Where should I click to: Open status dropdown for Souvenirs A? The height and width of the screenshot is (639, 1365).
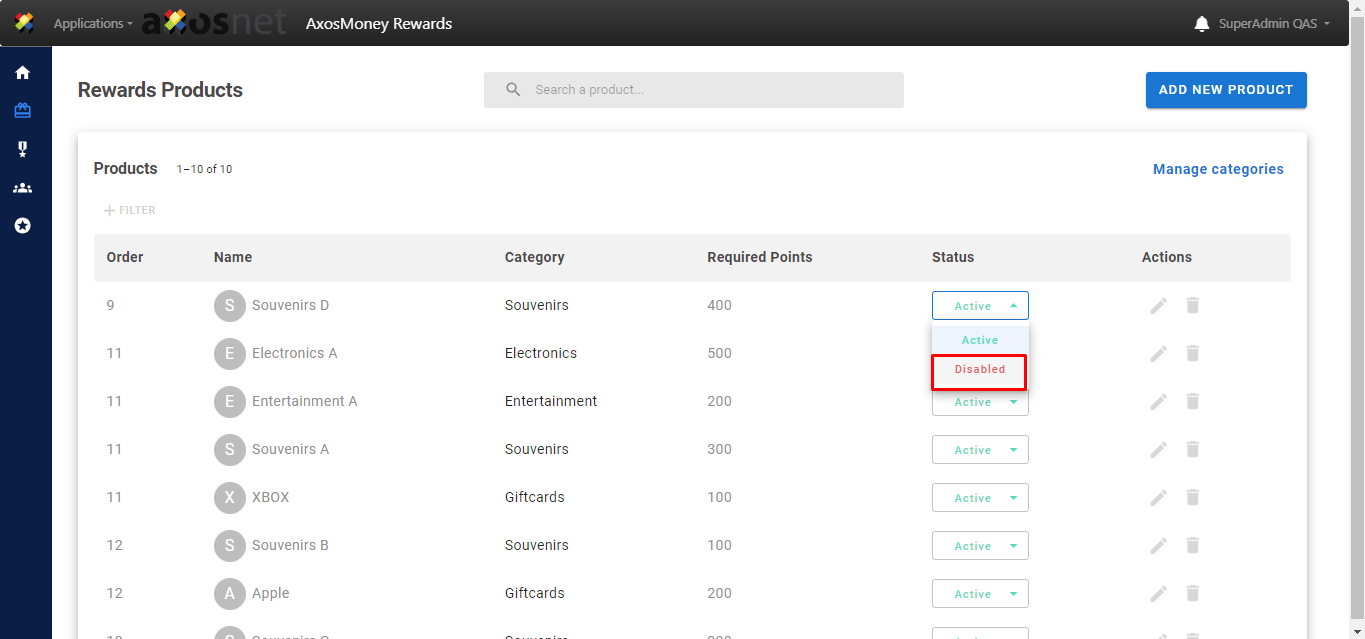(x=980, y=450)
